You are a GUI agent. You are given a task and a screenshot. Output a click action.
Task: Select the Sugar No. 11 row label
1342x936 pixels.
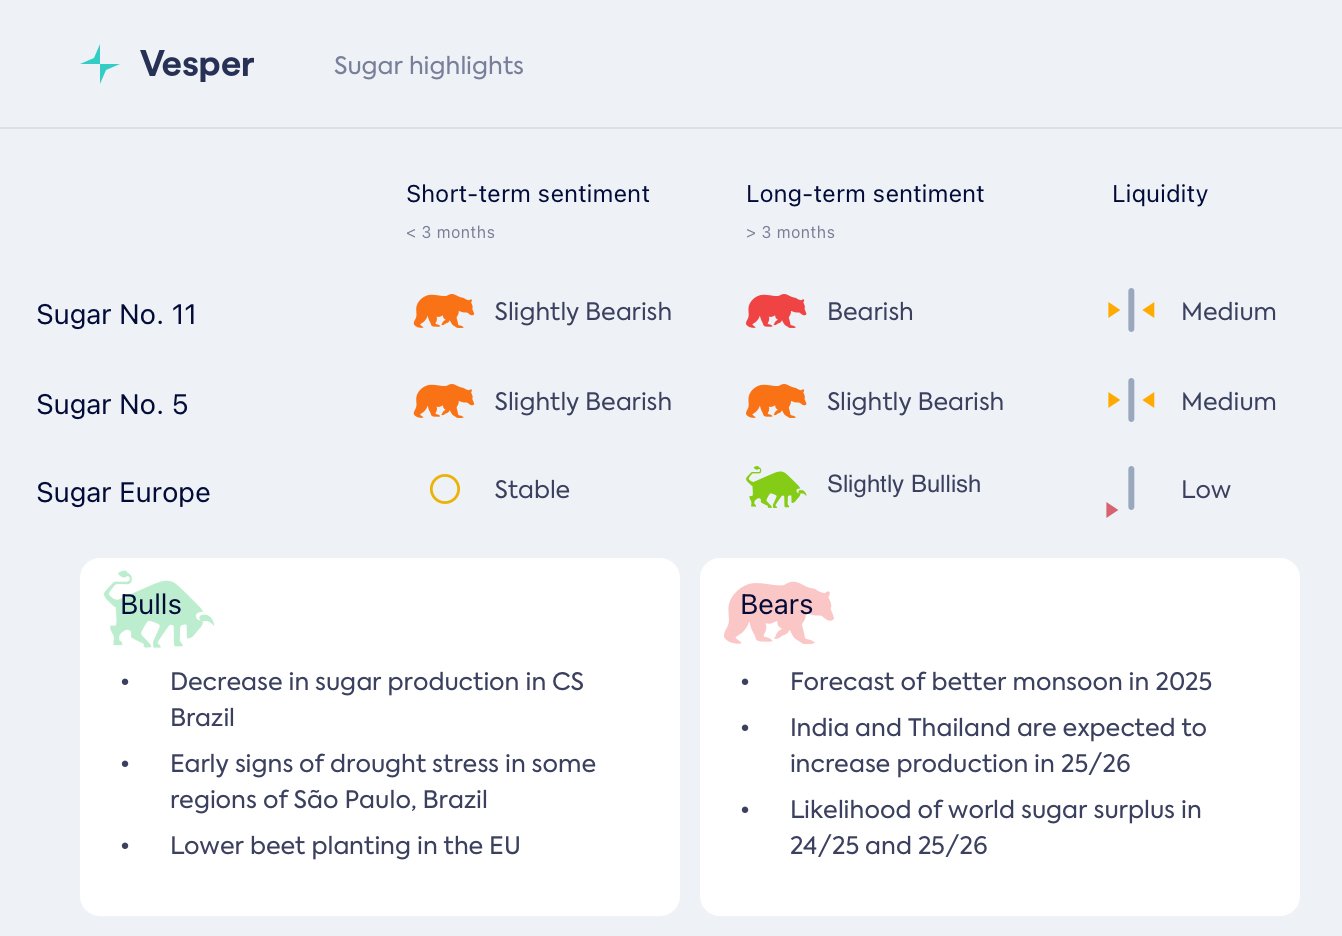[116, 314]
